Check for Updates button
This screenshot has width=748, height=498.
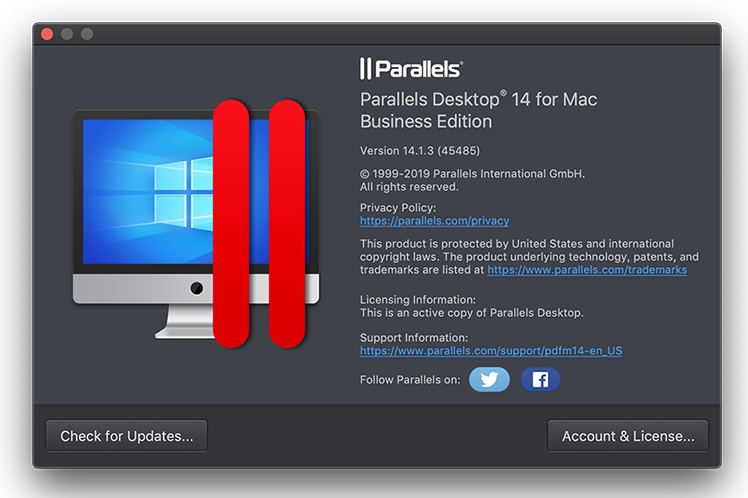pos(126,436)
